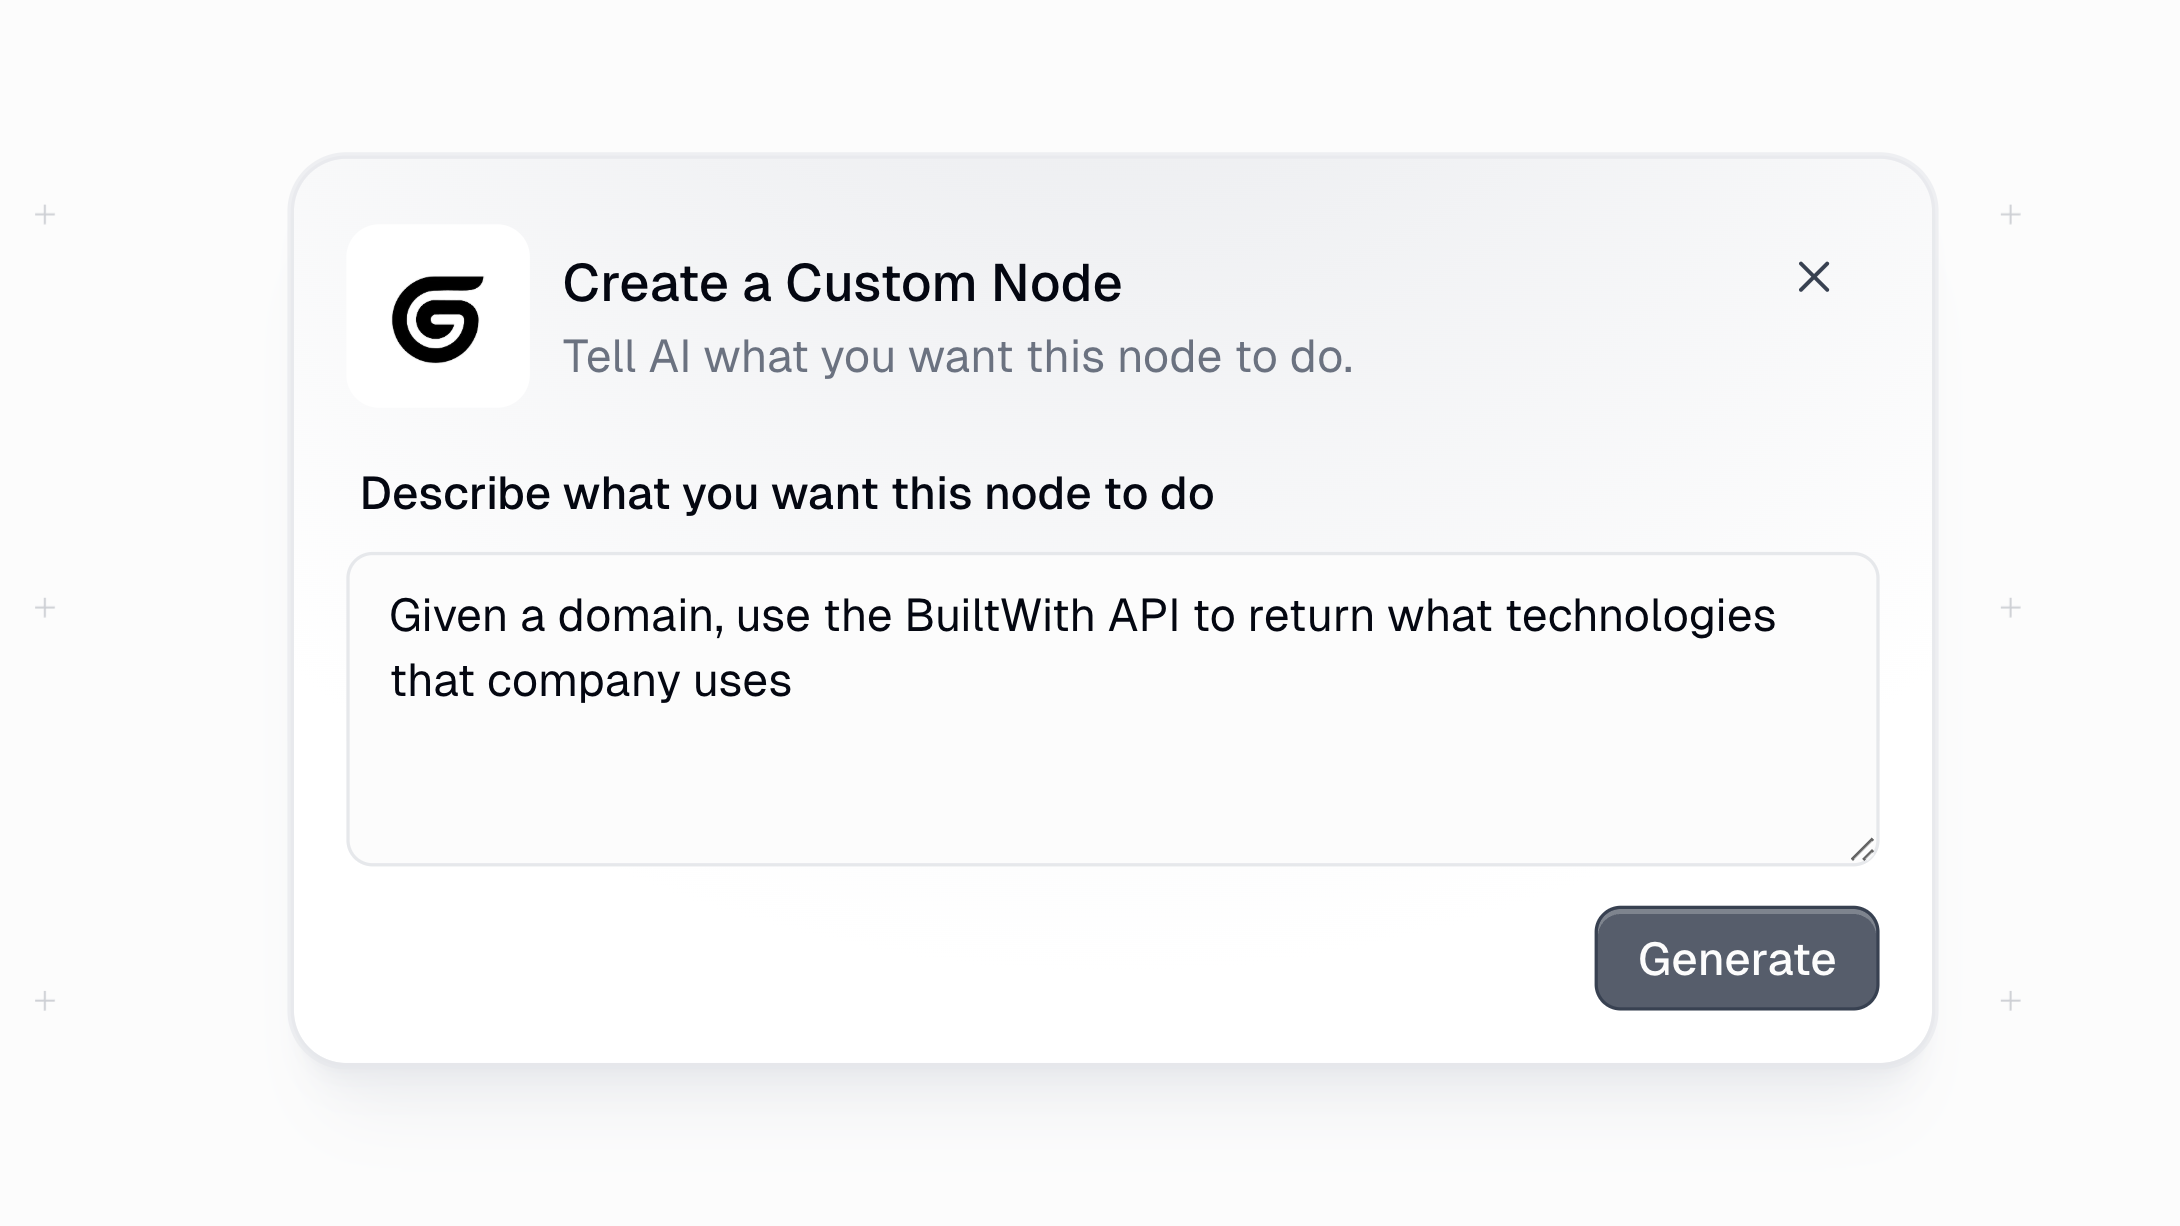Place cursor on the word 'technologies'

pyautogui.click(x=1640, y=616)
